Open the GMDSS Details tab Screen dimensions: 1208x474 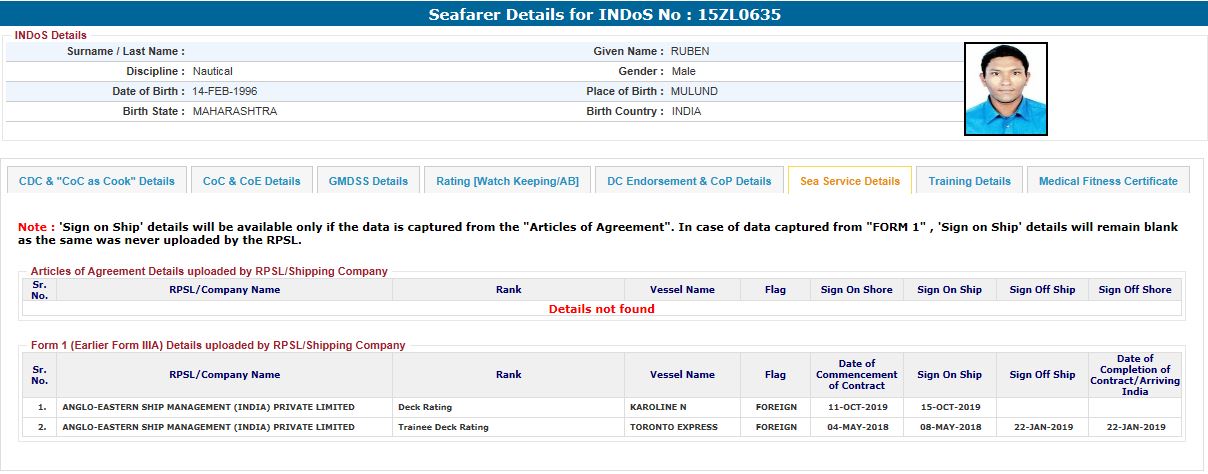click(x=369, y=181)
